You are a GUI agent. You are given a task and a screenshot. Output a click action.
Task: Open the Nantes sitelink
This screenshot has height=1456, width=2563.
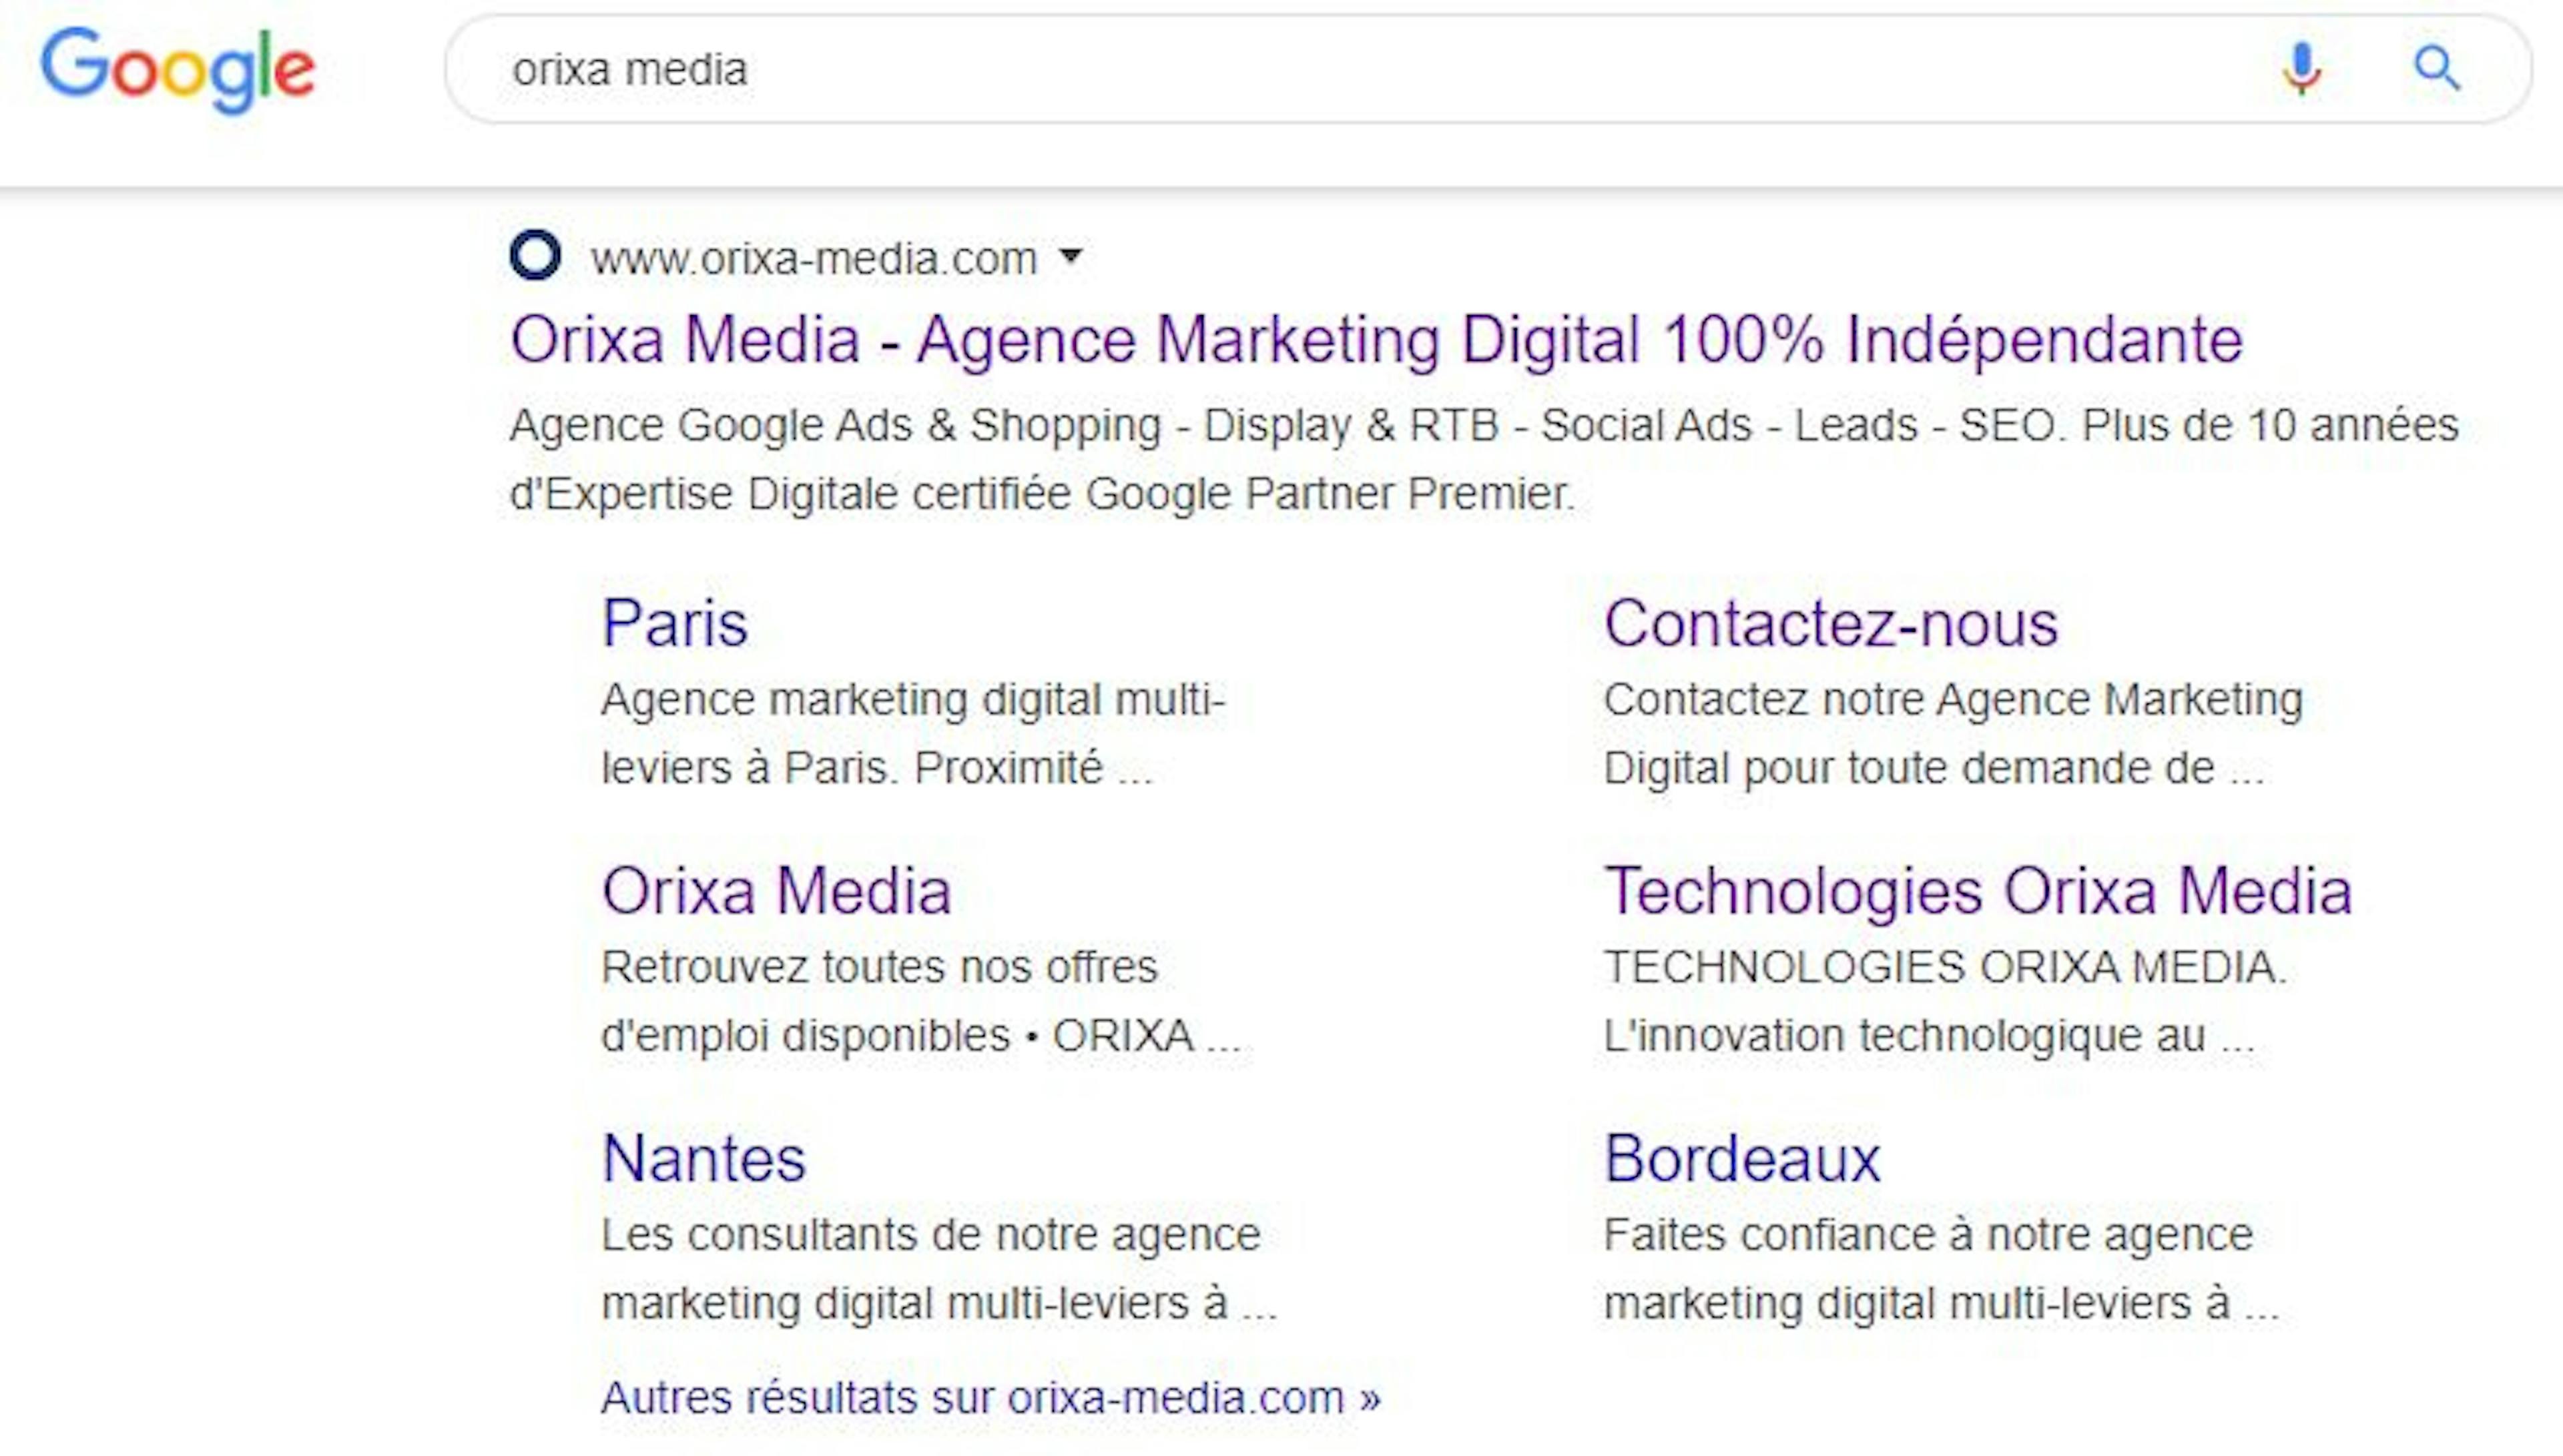tap(704, 1159)
